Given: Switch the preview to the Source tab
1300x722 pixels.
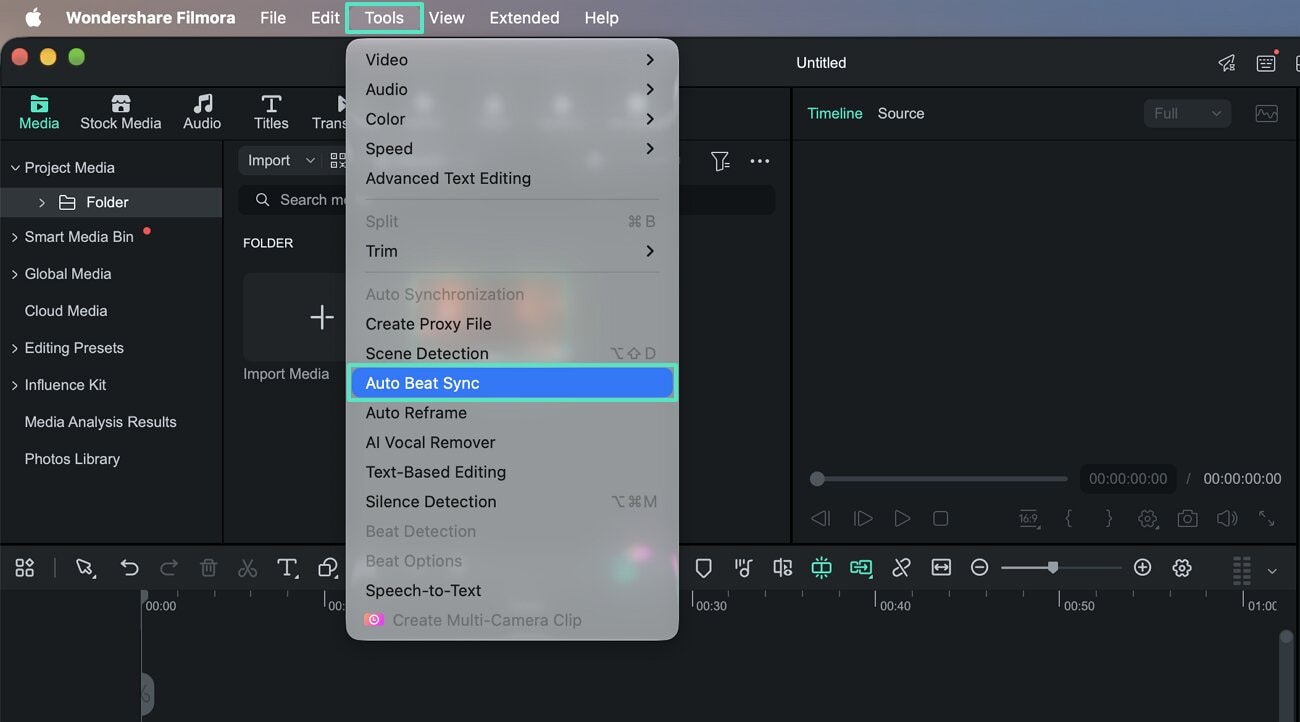Looking at the screenshot, I should 901,114.
